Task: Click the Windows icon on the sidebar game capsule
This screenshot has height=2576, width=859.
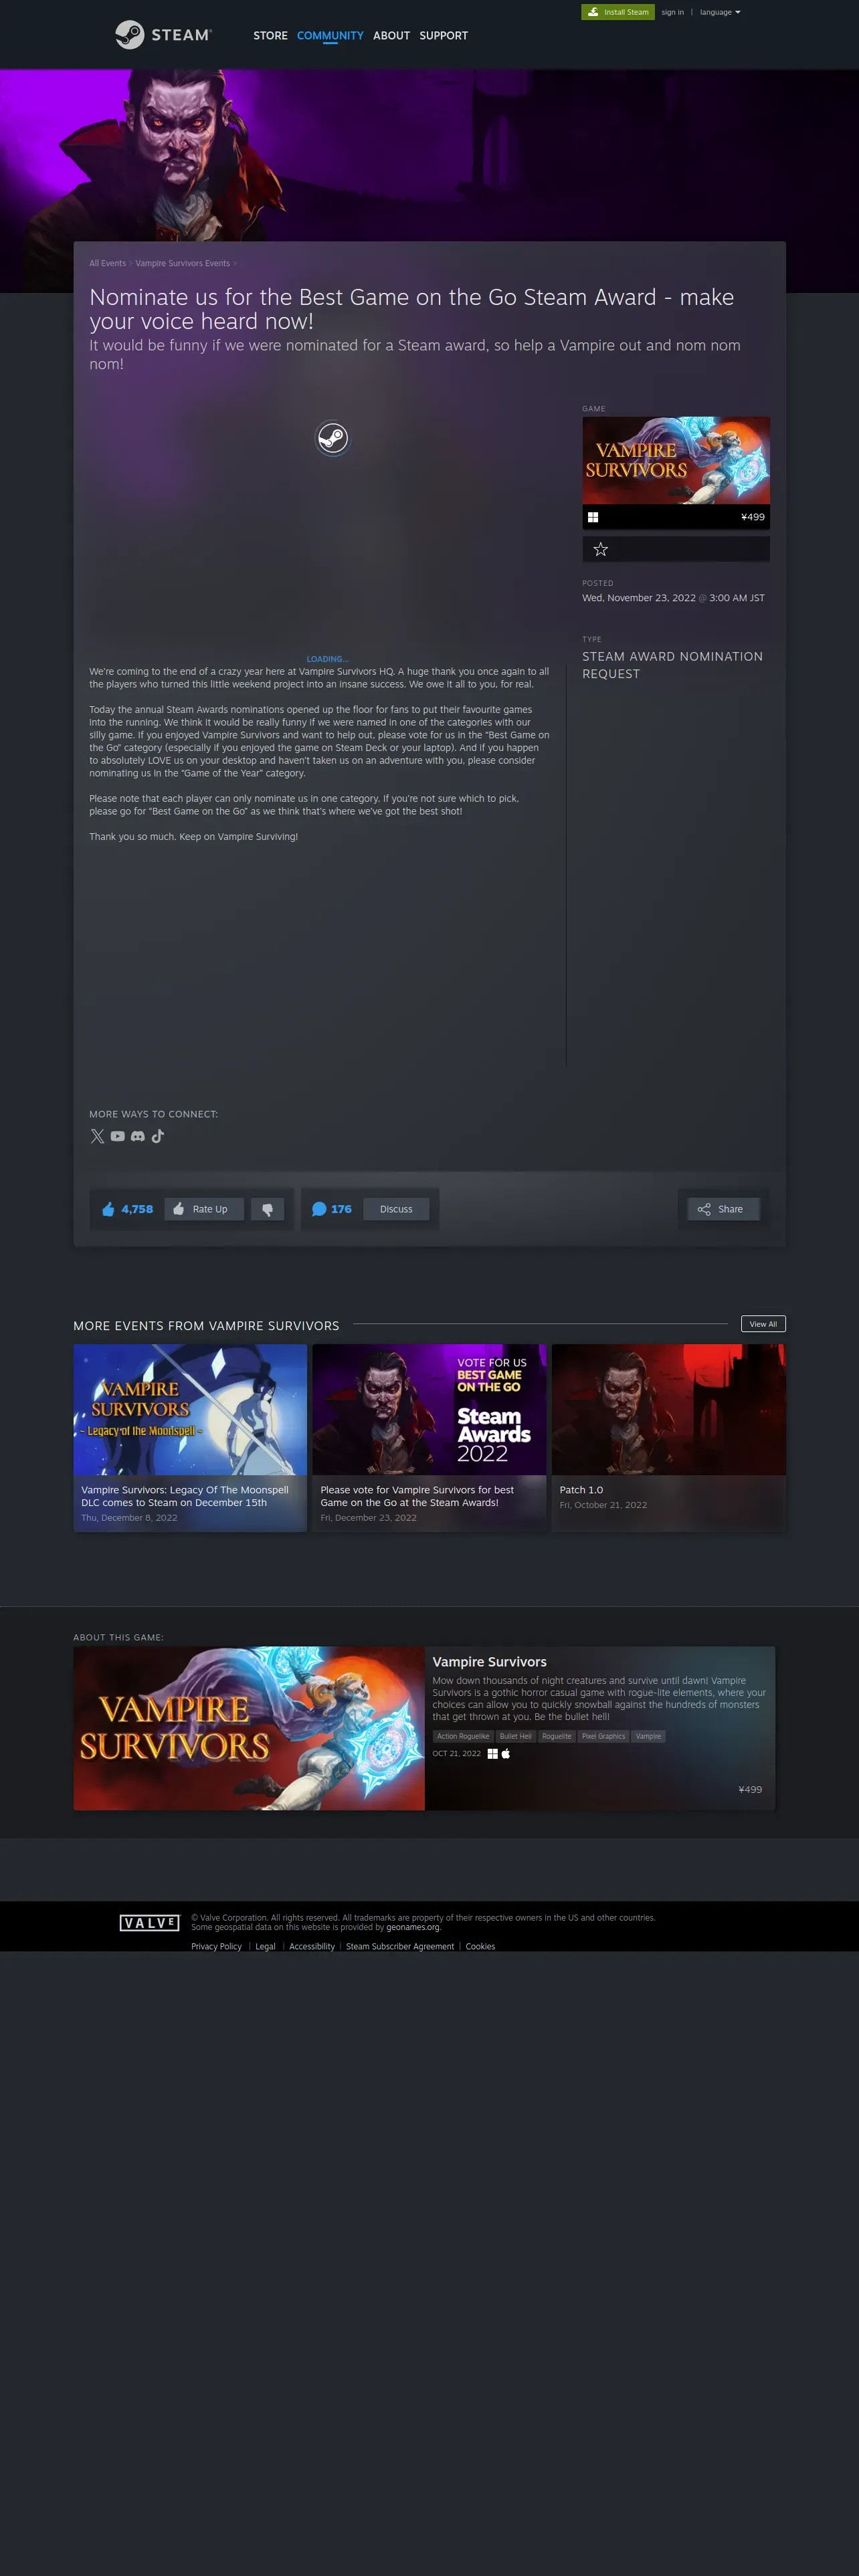Action: pos(593,517)
